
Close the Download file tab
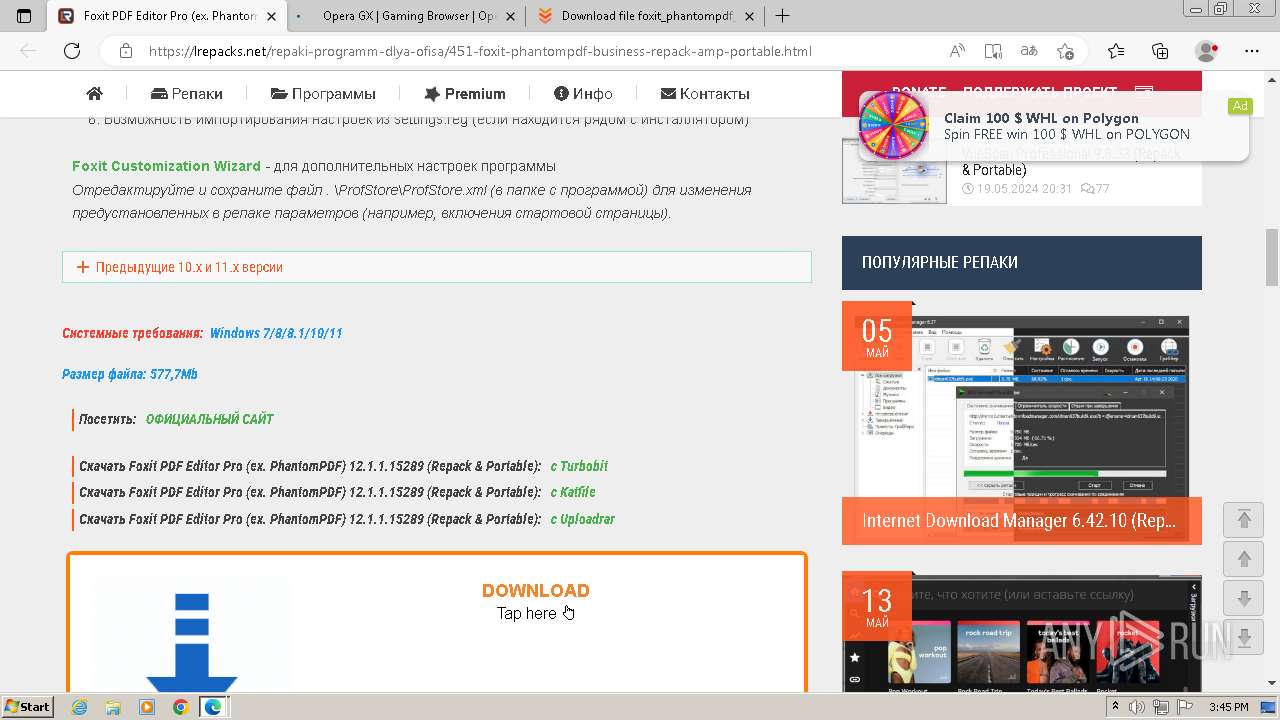[x=750, y=16]
